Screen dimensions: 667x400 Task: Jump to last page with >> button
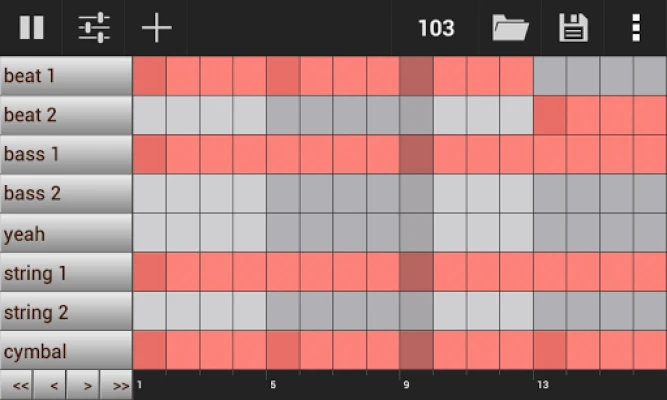116,384
